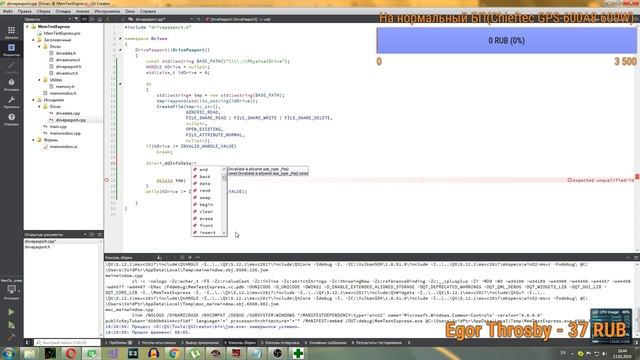Open the Opera browser from the taskbar
This screenshot has width=640, height=360.
pos(71,353)
